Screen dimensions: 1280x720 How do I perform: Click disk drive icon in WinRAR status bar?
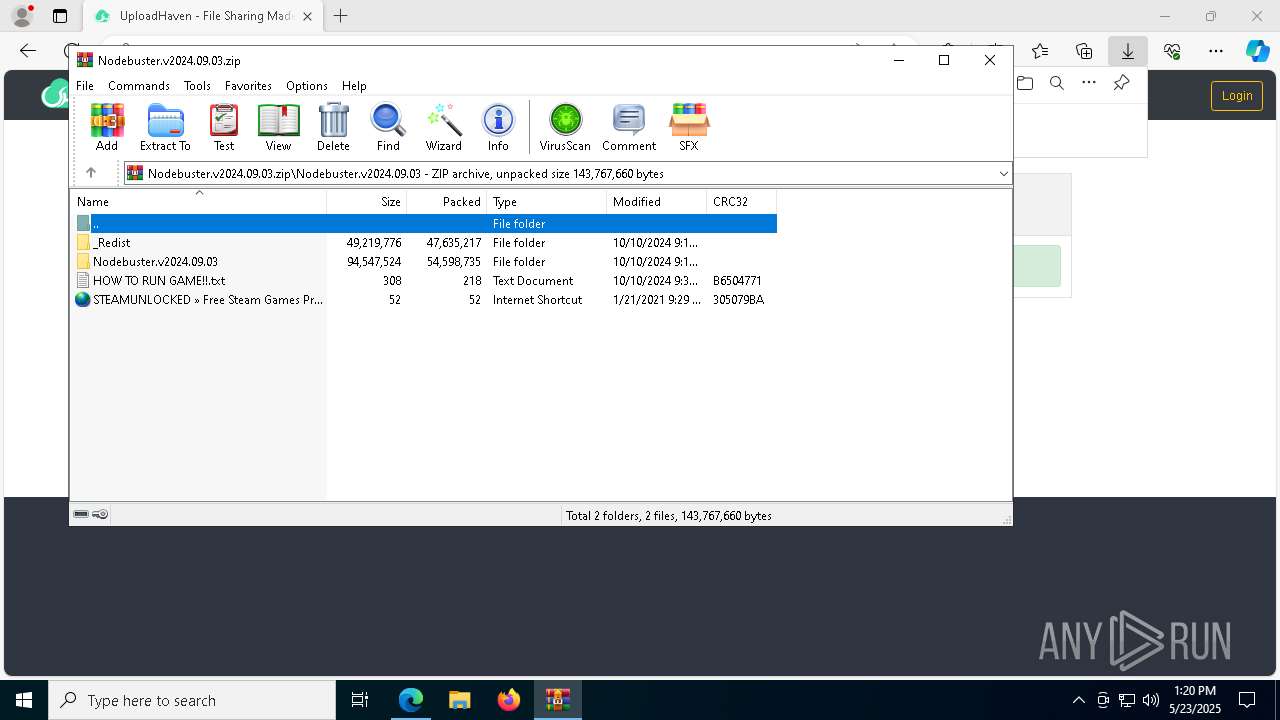coord(81,514)
